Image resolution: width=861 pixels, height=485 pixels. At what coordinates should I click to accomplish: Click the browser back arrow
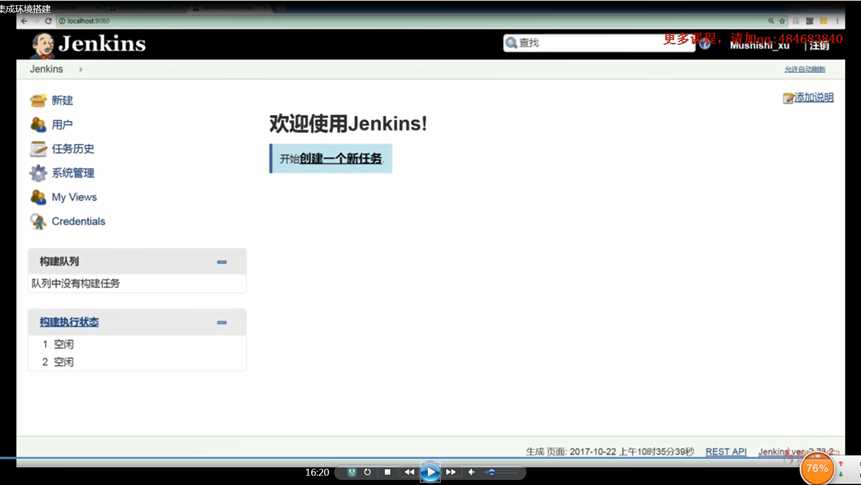tap(24, 21)
